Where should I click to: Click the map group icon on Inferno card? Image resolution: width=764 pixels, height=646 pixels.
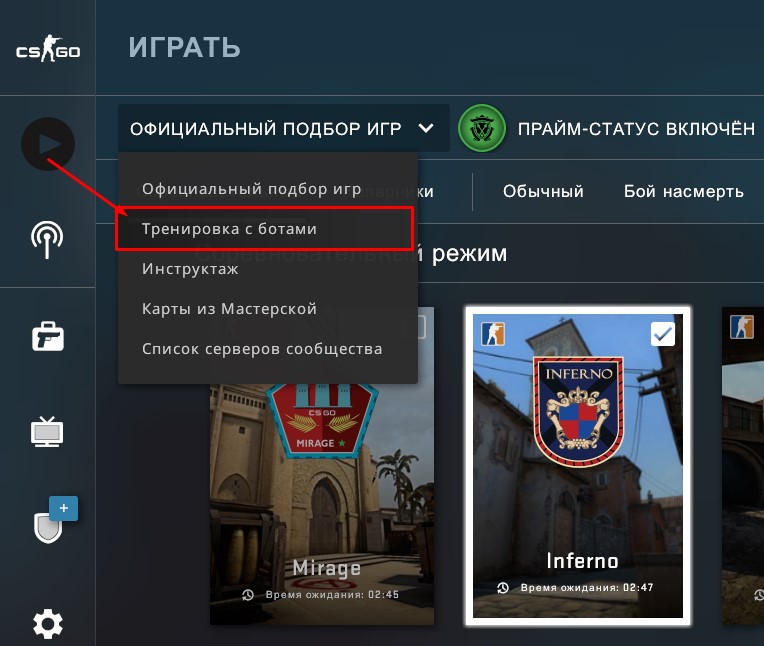pos(493,334)
